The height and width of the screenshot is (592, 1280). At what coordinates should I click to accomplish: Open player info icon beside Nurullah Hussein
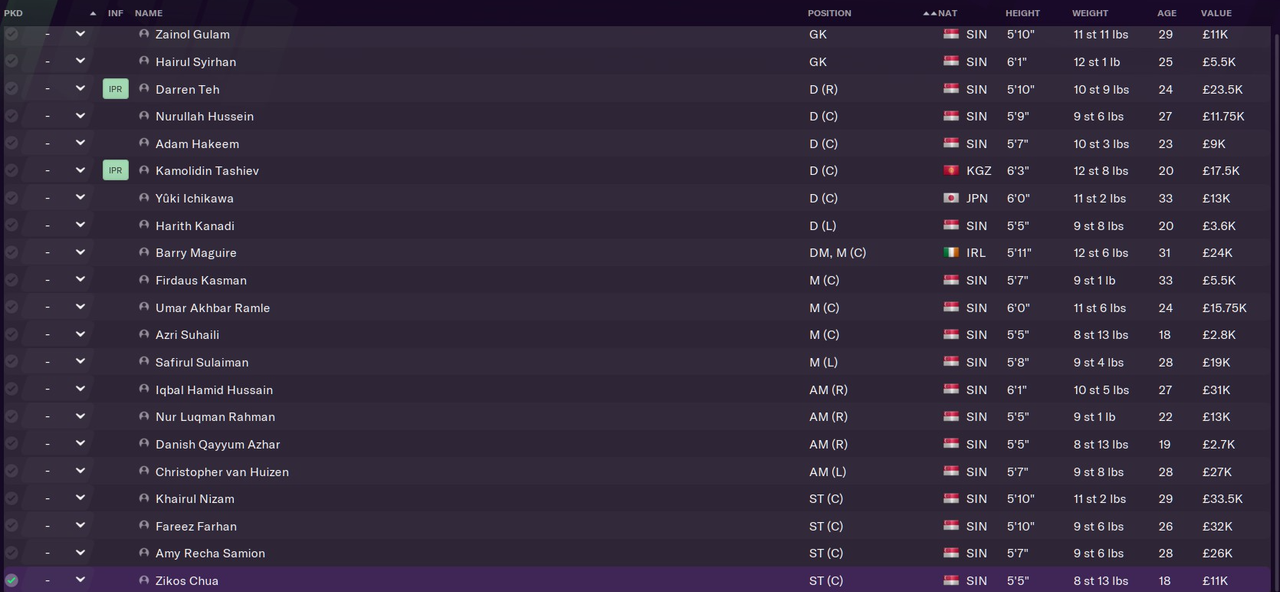click(x=144, y=116)
